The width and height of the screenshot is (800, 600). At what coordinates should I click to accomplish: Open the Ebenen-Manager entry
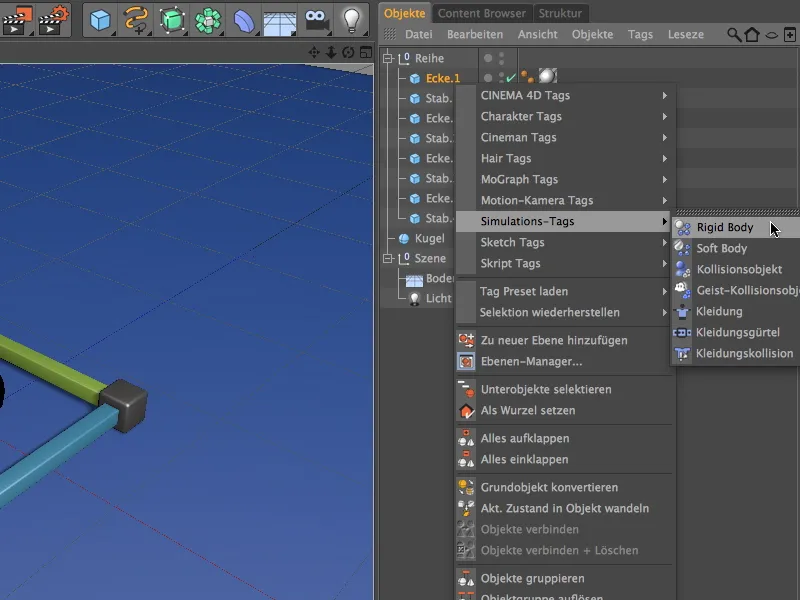click(566, 361)
